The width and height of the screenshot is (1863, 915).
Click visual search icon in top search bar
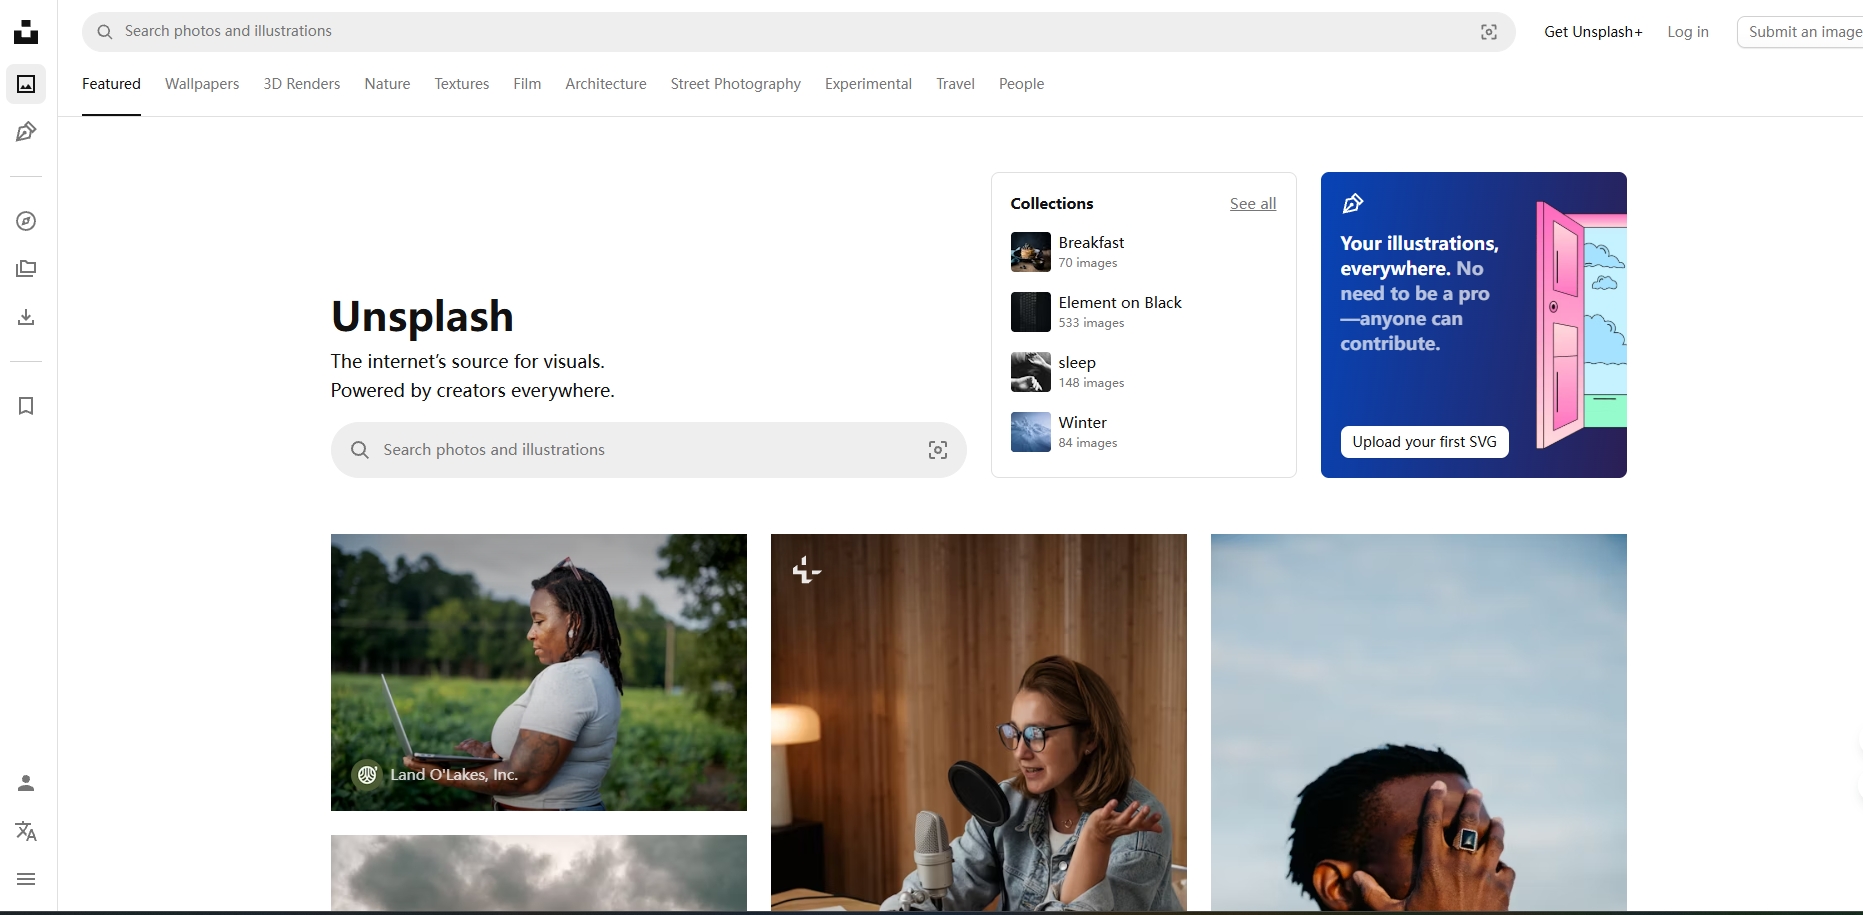pyautogui.click(x=1488, y=32)
